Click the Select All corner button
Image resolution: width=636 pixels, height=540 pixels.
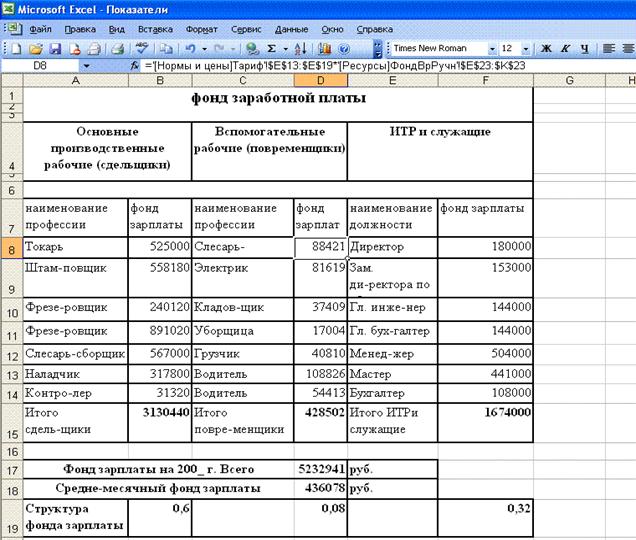pyautogui.click(x=12, y=80)
